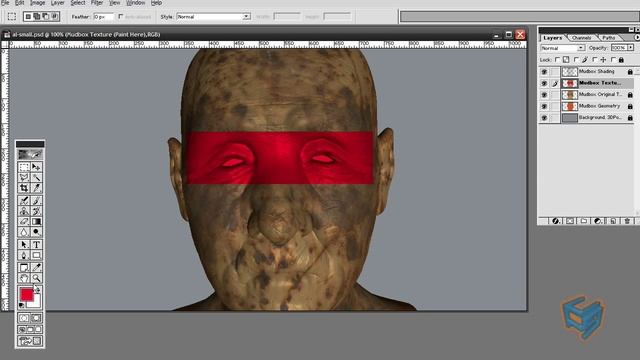Select the Eraser tool
The width and height of the screenshot is (640, 360).
point(24,222)
